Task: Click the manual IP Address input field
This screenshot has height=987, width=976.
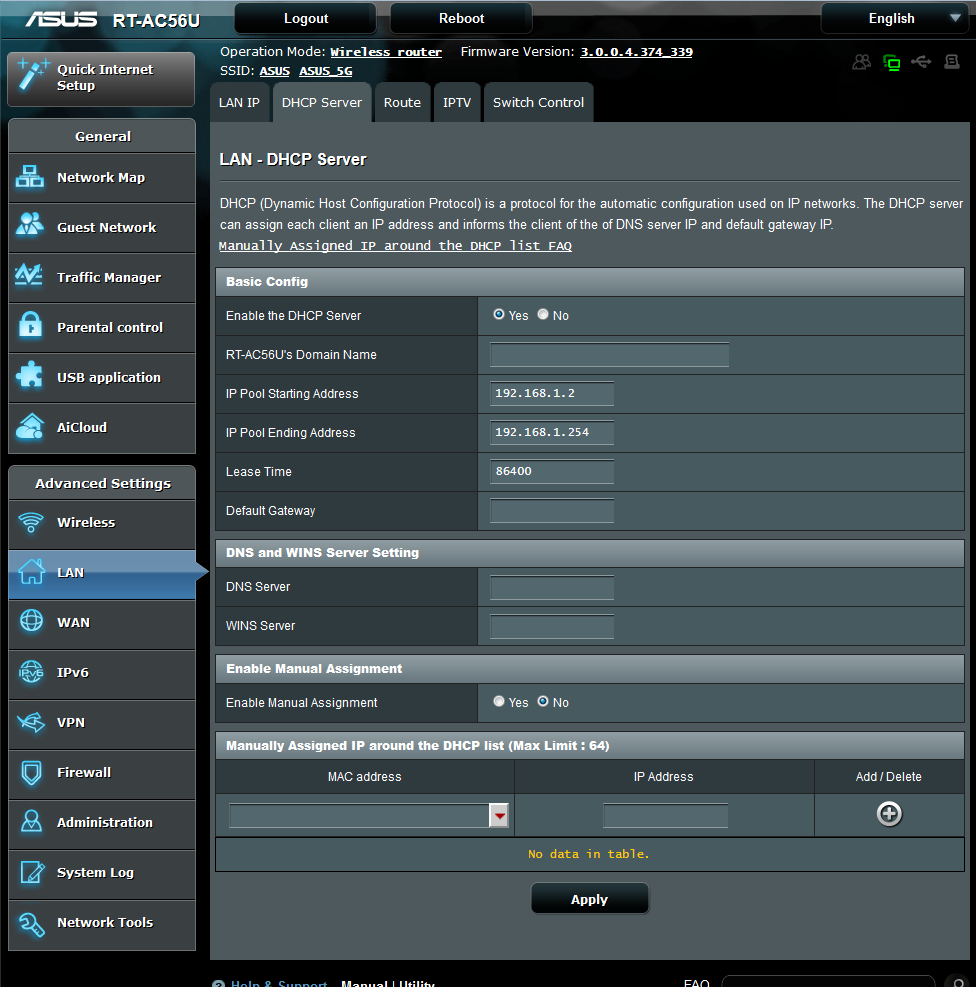Action: 665,816
